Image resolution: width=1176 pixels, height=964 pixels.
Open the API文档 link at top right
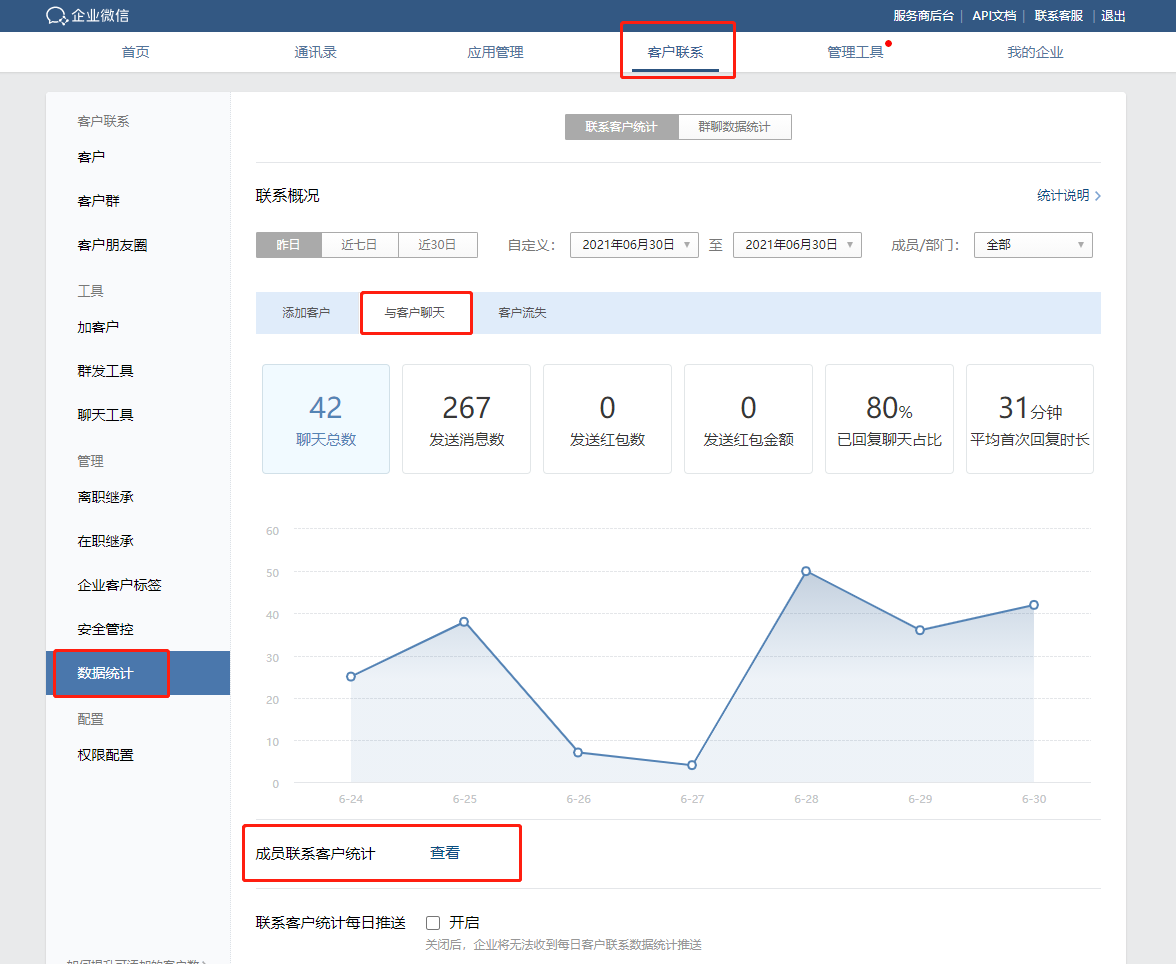pyautogui.click(x=994, y=16)
